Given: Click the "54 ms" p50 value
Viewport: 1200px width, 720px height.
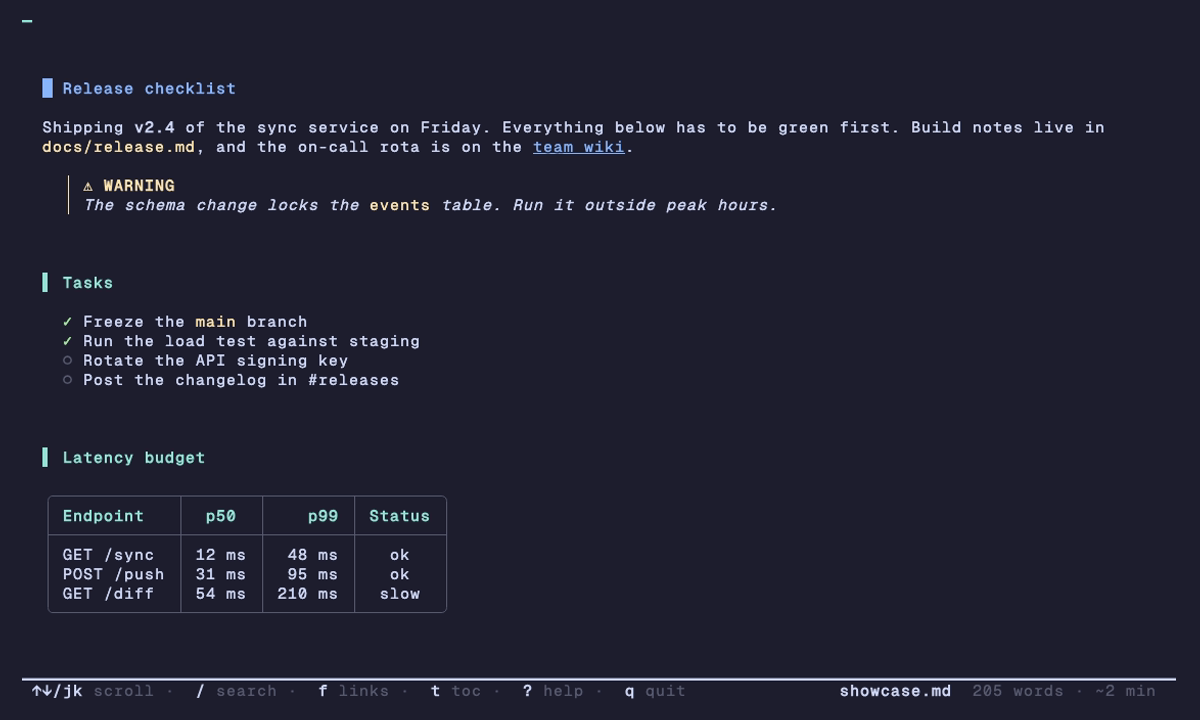Looking at the screenshot, I should [x=221, y=594].
